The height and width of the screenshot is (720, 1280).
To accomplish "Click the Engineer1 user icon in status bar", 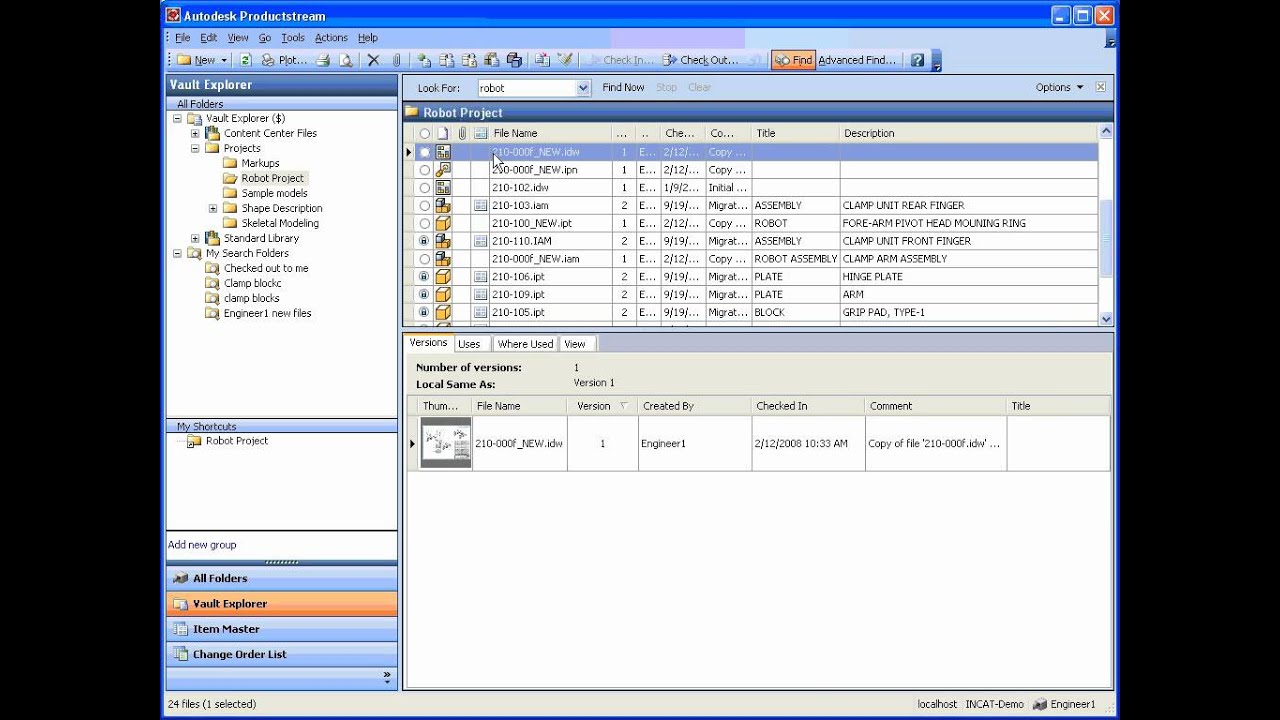I will [x=1040, y=704].
